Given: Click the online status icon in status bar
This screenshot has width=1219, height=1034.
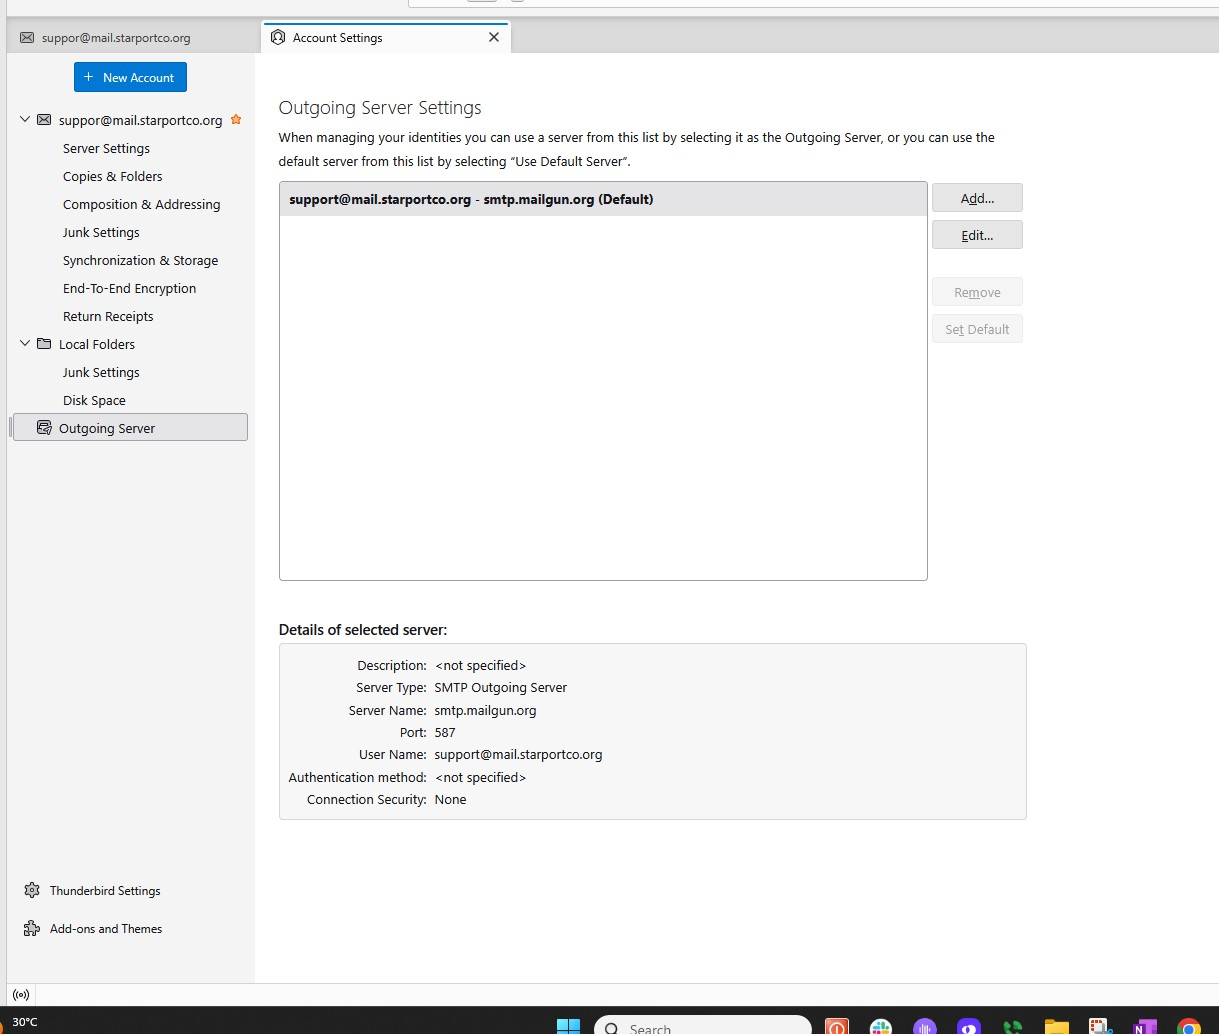Looking at the screenshot, I should pos(21,994).
